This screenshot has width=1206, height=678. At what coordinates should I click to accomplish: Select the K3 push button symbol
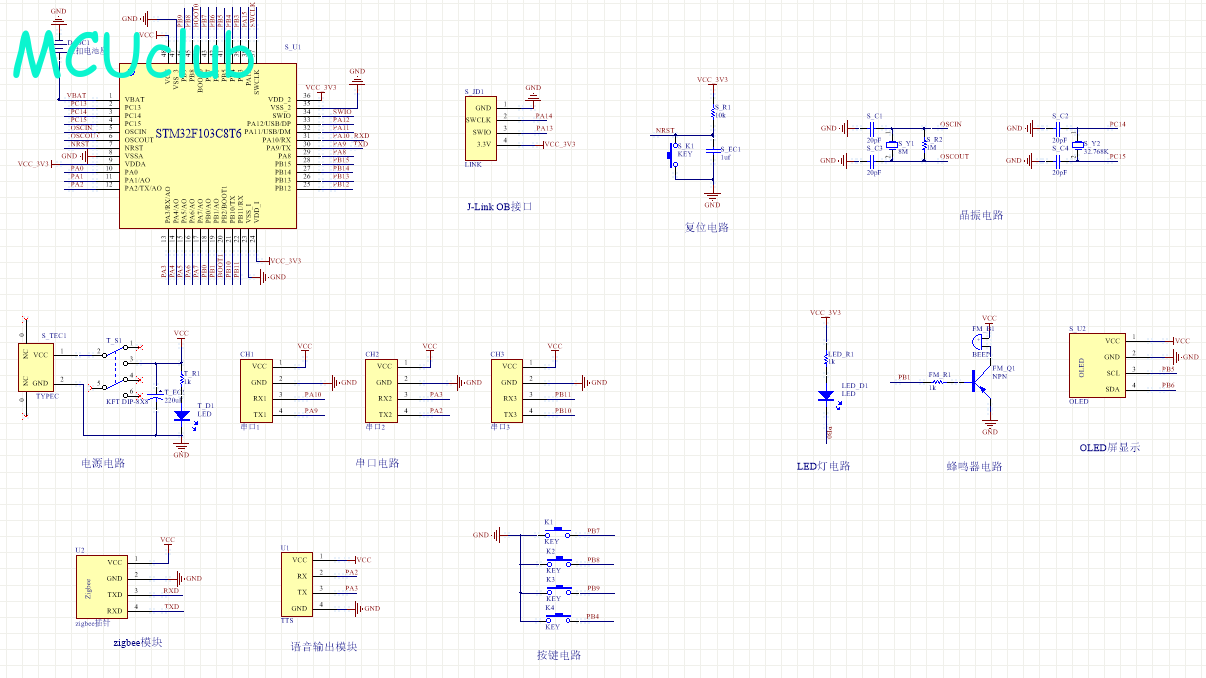(559, 589)
